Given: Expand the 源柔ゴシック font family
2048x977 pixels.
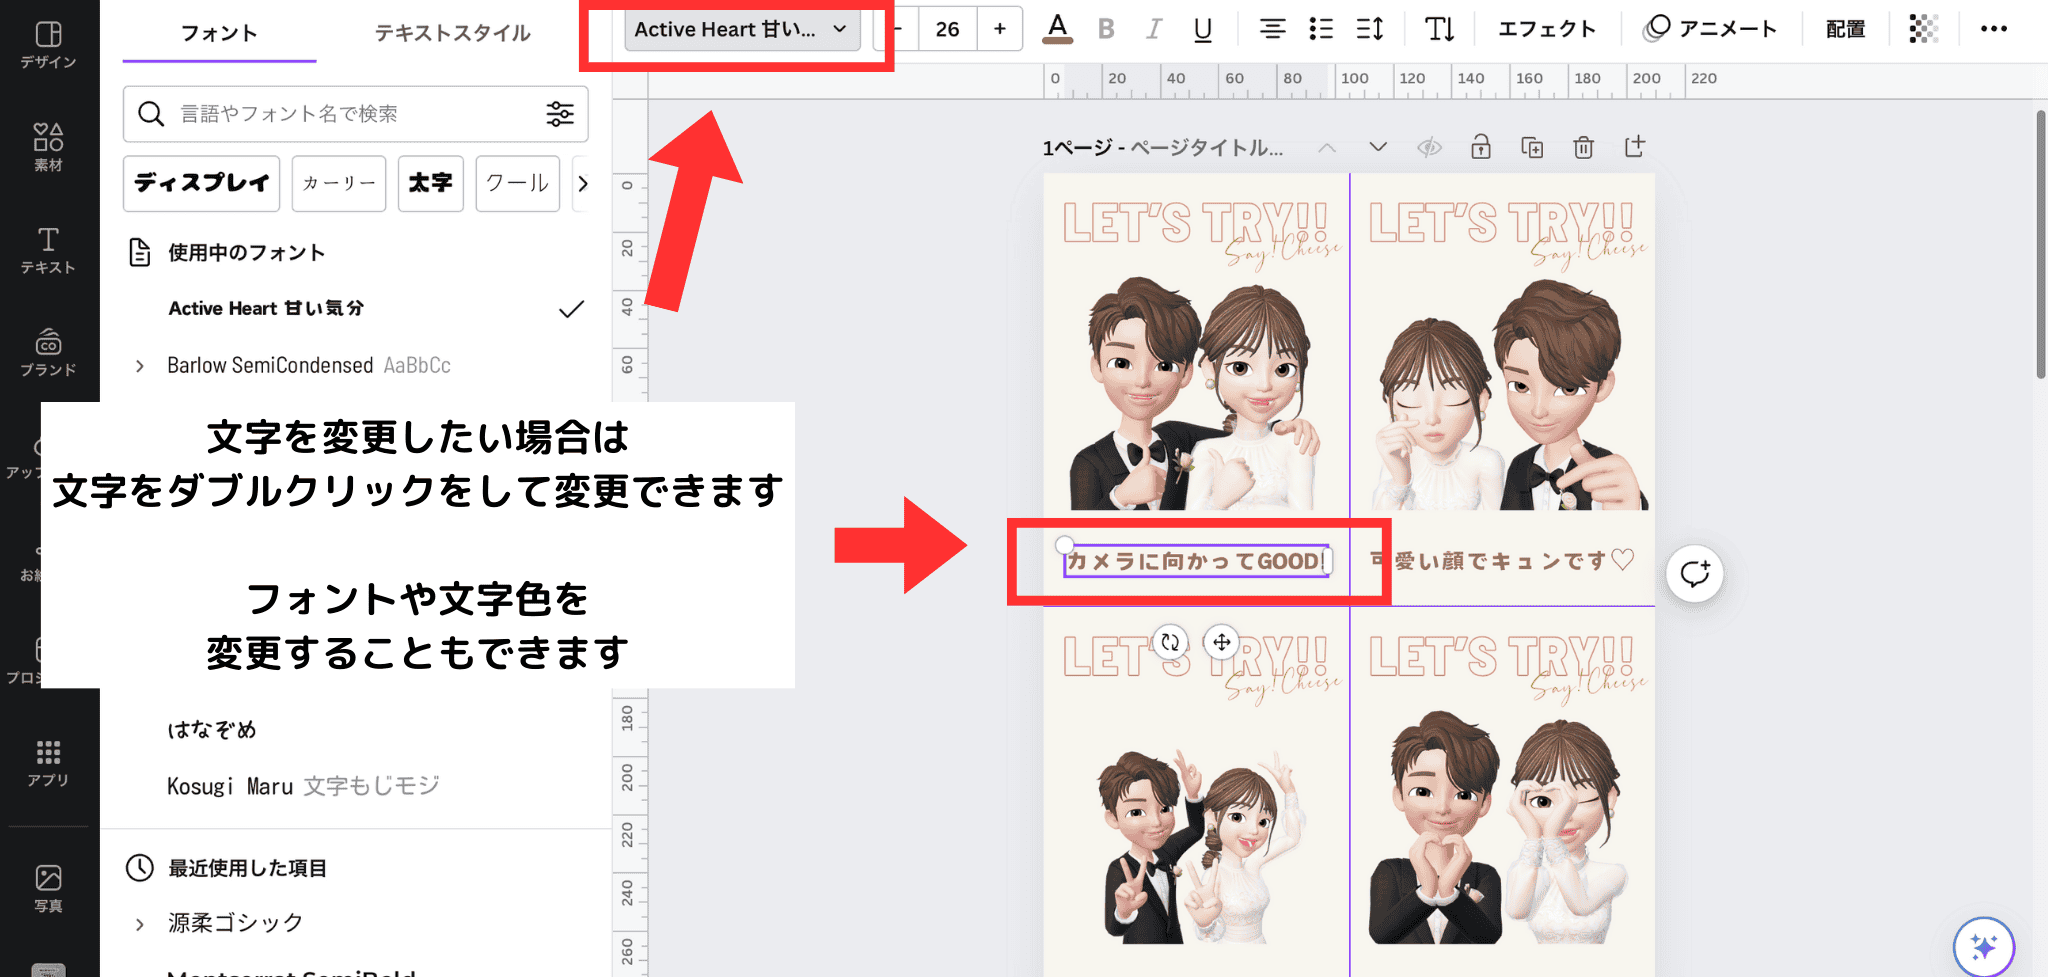Looking at the screenshot, I should coord(140,924).
